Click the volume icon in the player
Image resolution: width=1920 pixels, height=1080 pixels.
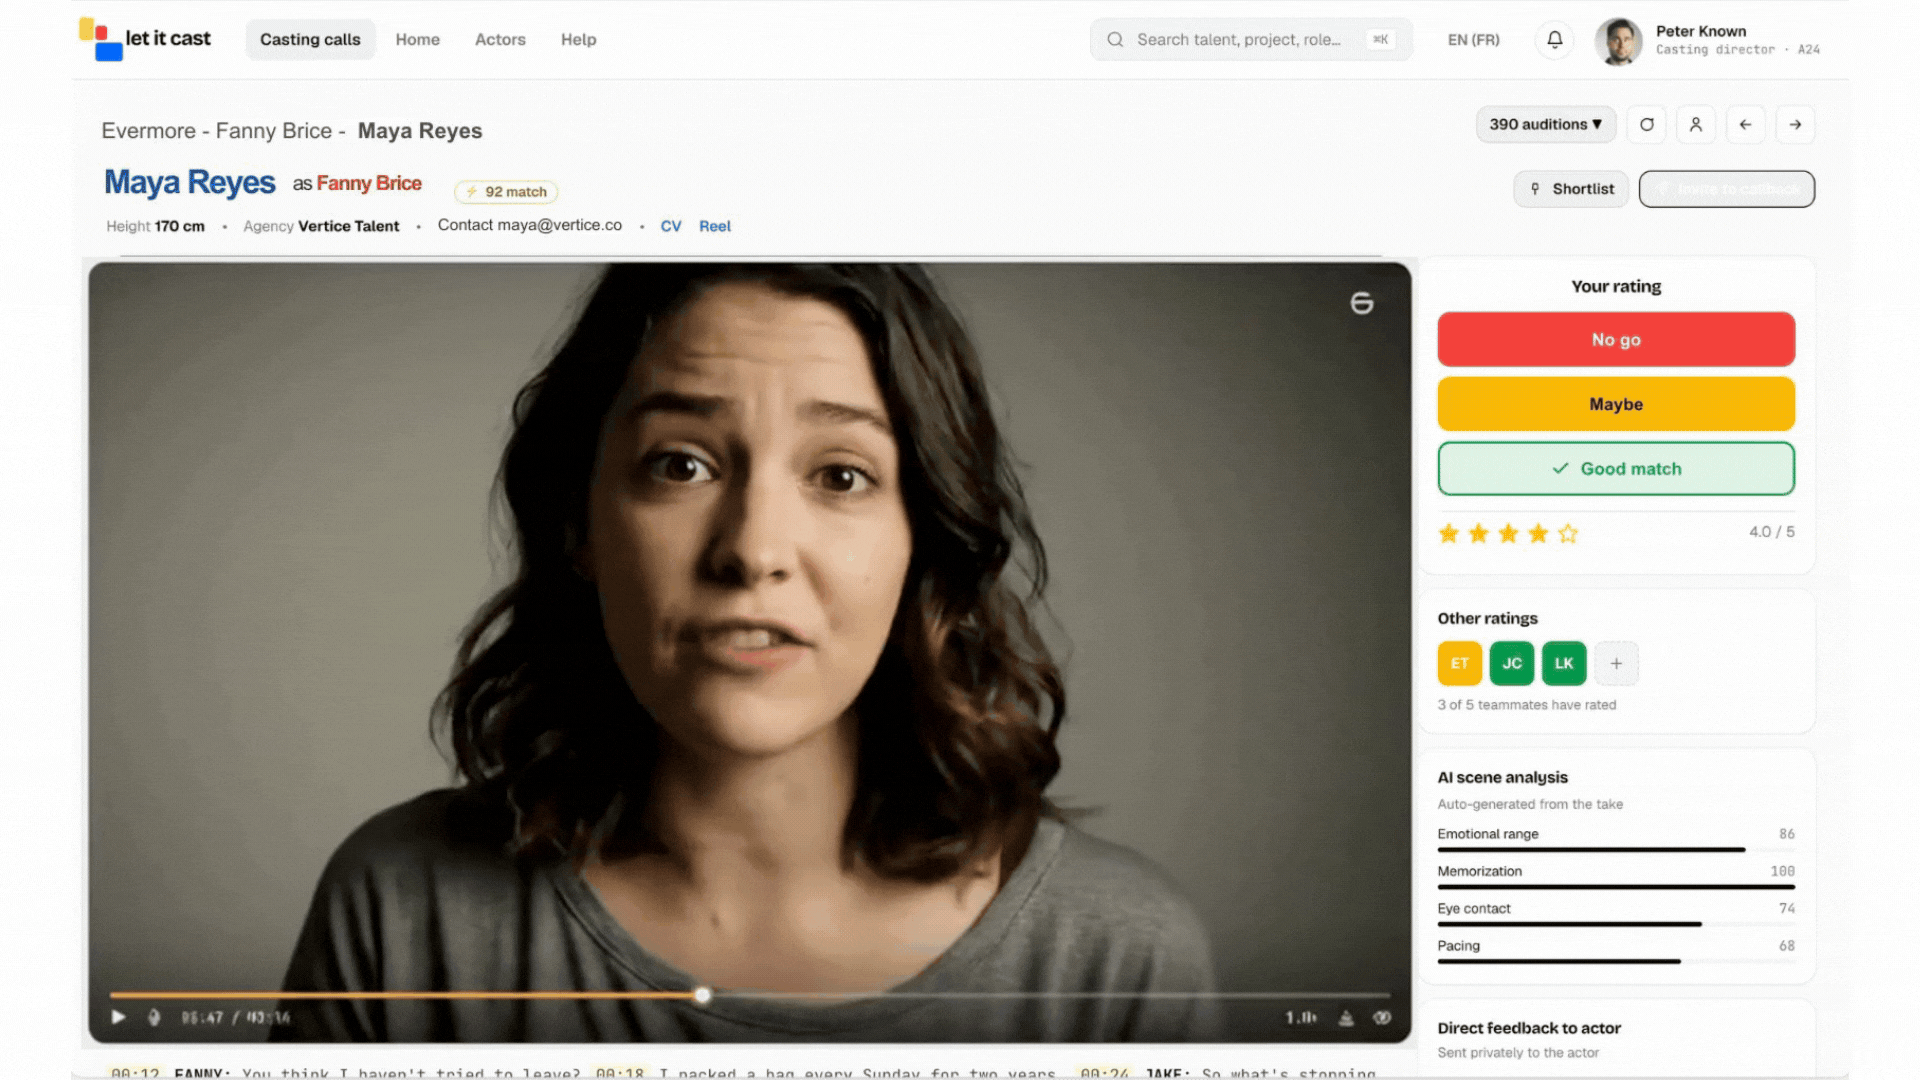pos(154,1018)
